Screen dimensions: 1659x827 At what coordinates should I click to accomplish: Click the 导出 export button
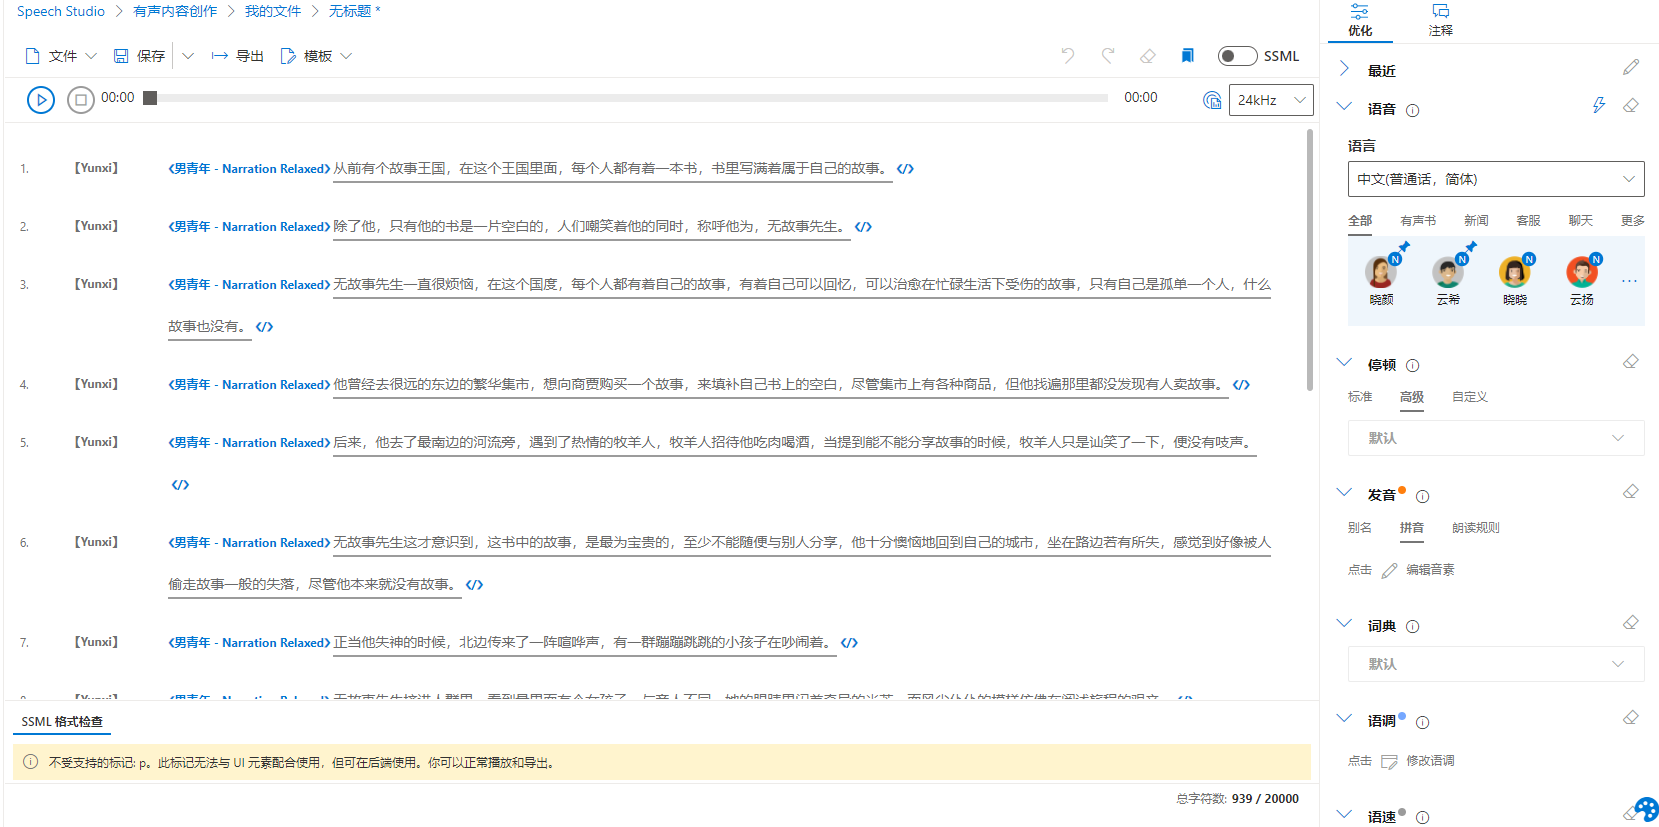pos(238,56)
